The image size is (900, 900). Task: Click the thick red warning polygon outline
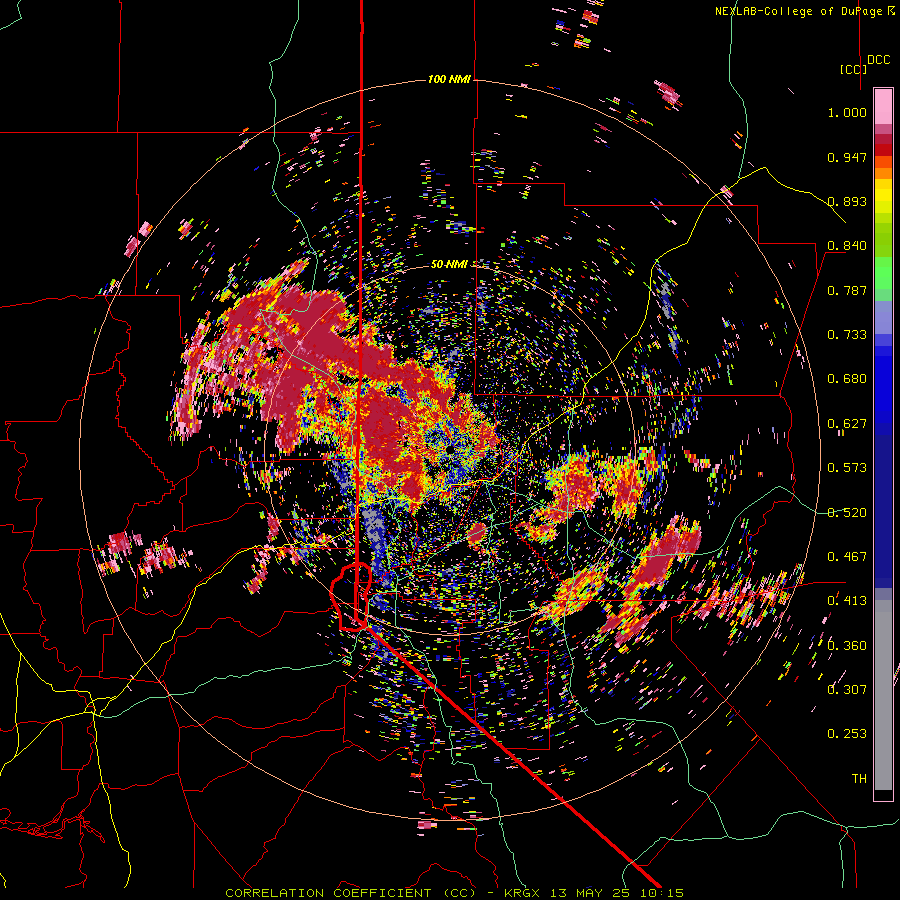(351, 597)
